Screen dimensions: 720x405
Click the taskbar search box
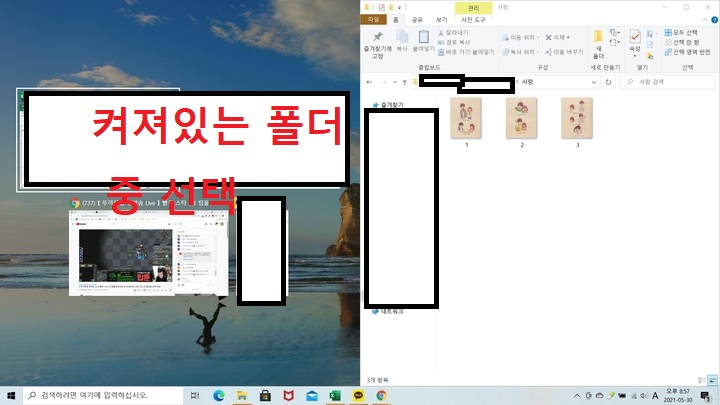pos(103,395)
